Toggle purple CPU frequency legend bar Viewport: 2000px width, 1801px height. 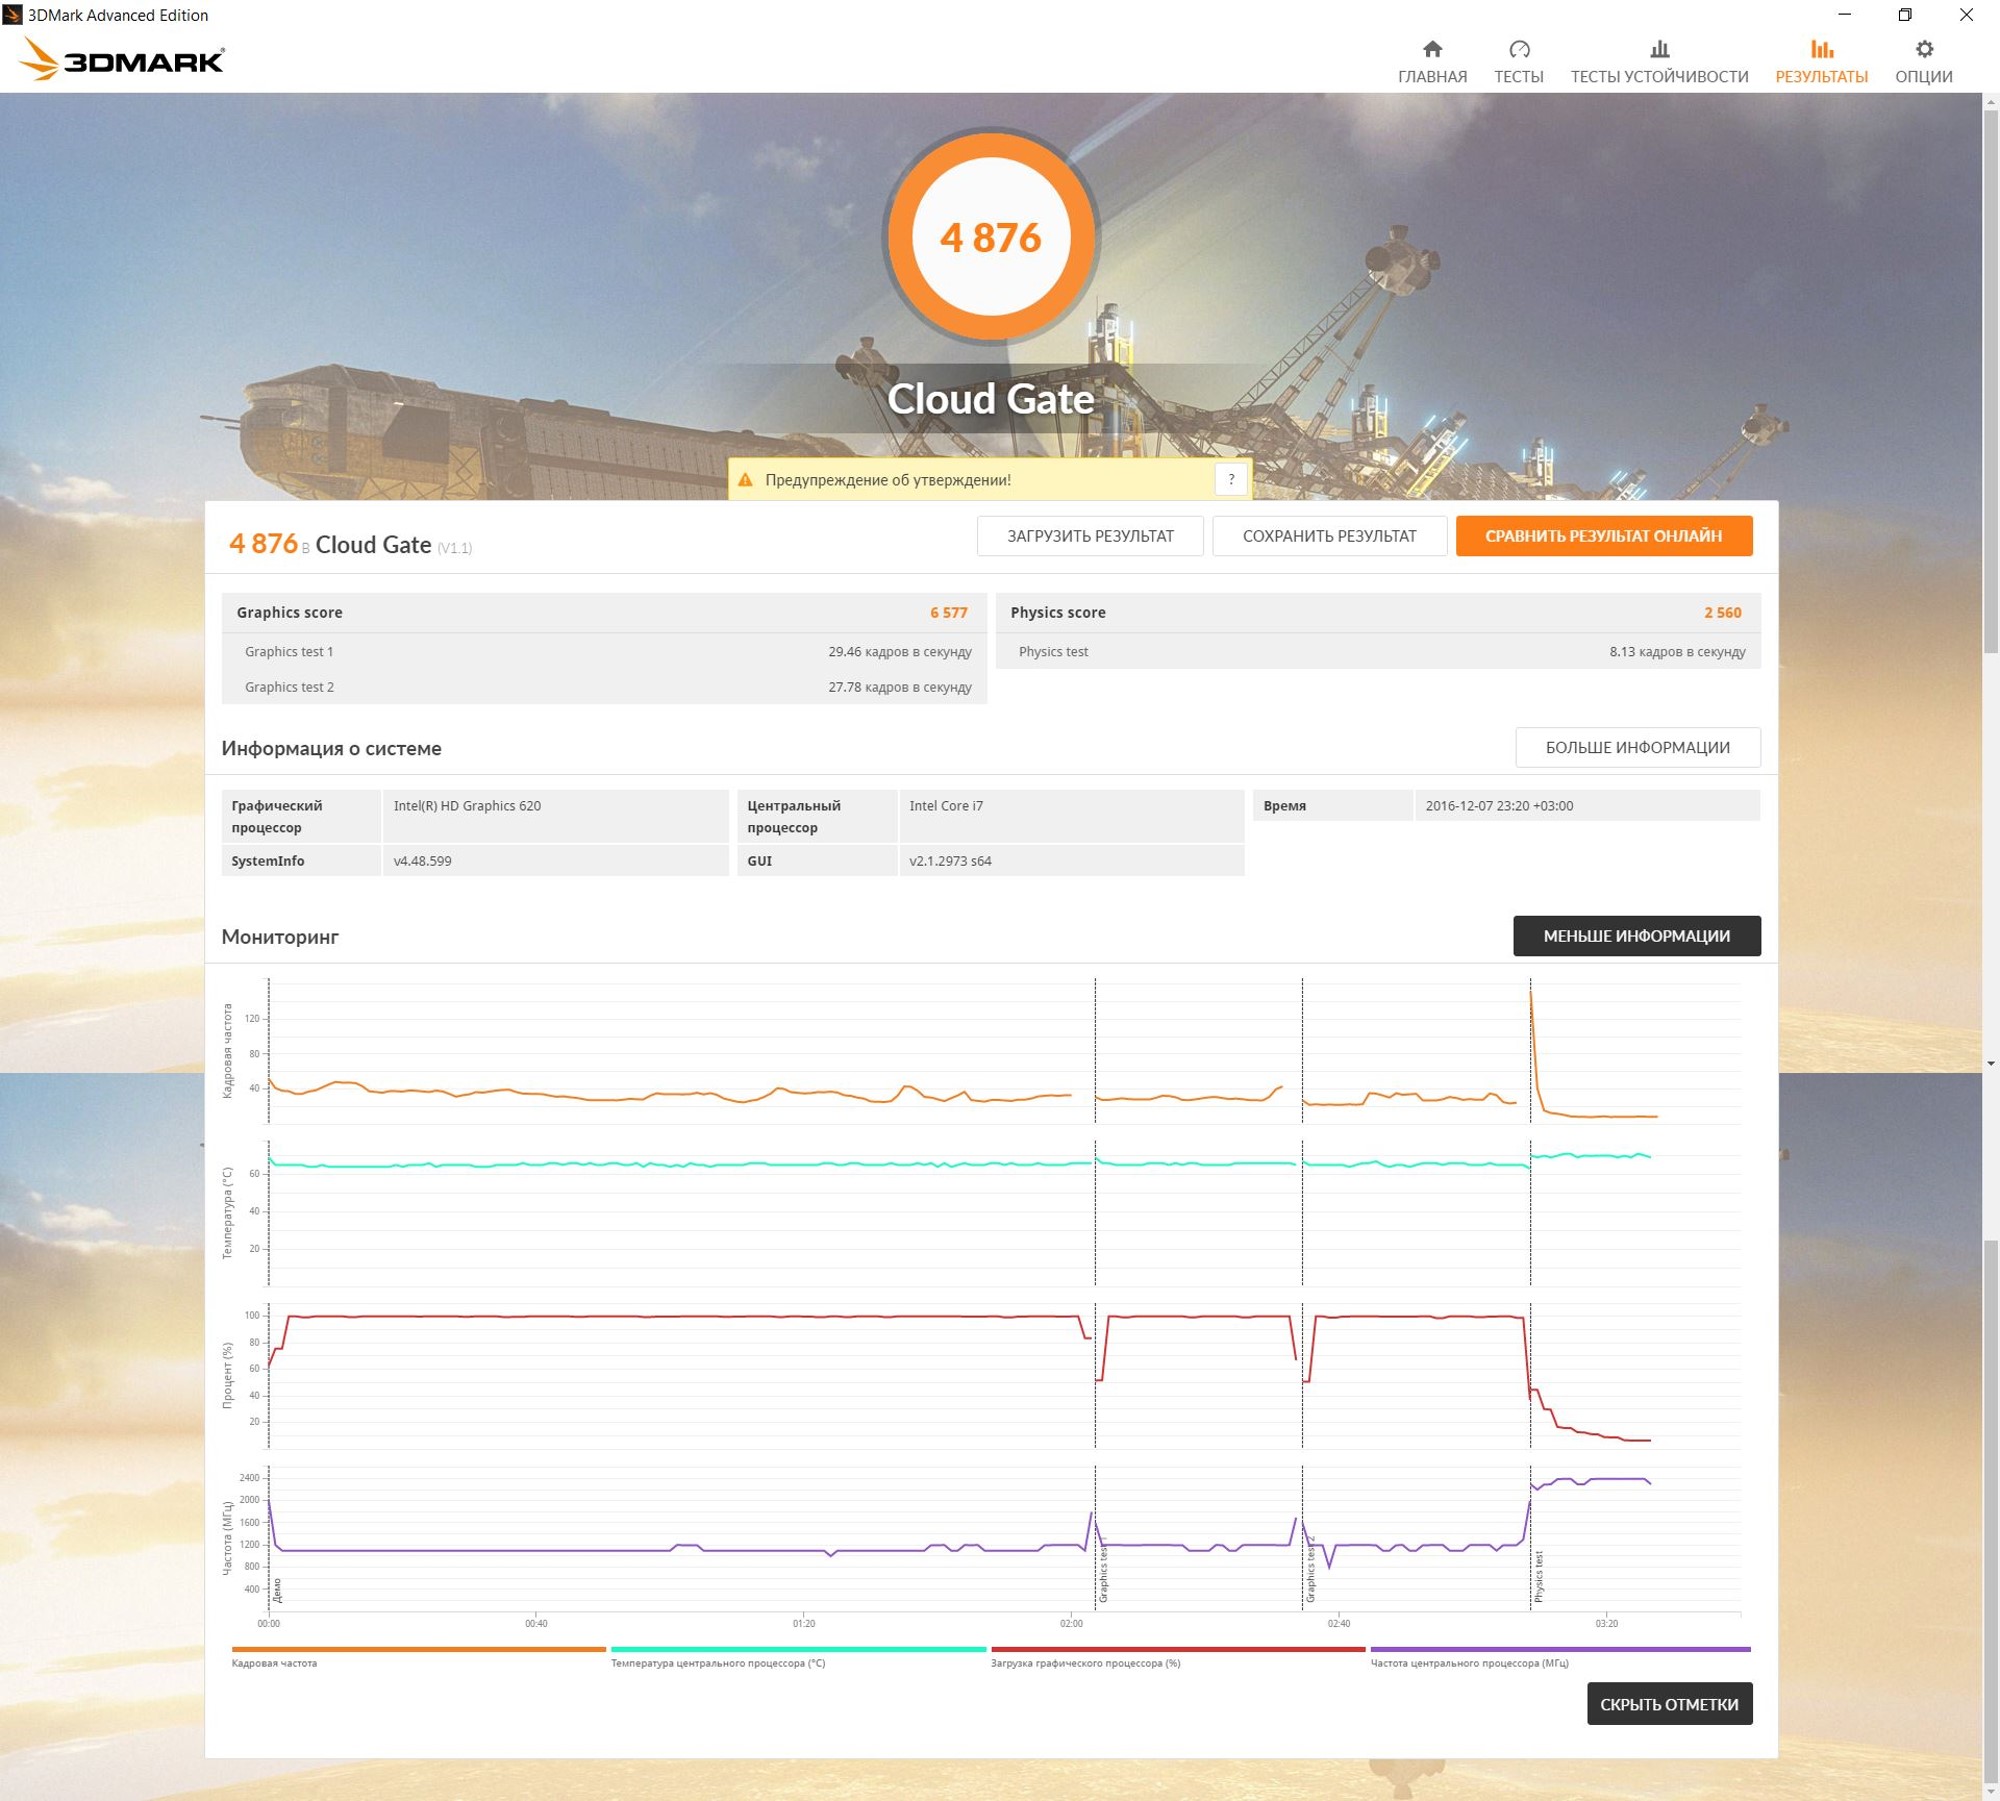click(x=1560, y=1649)
